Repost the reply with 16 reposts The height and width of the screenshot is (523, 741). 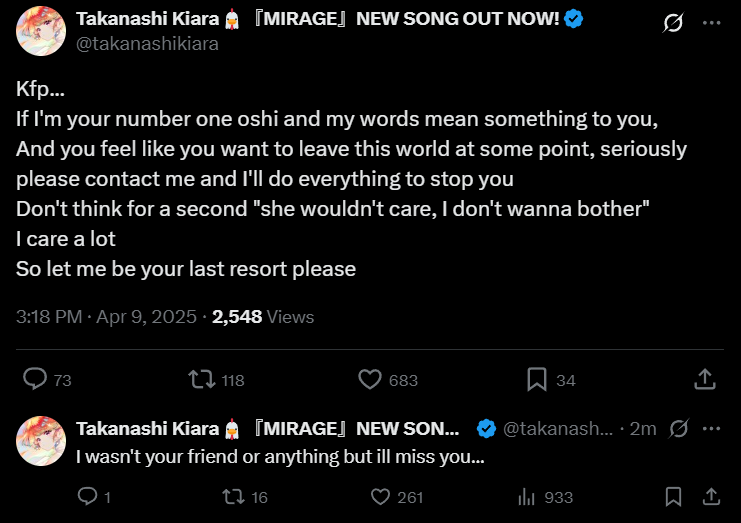[x=231, y=496]
